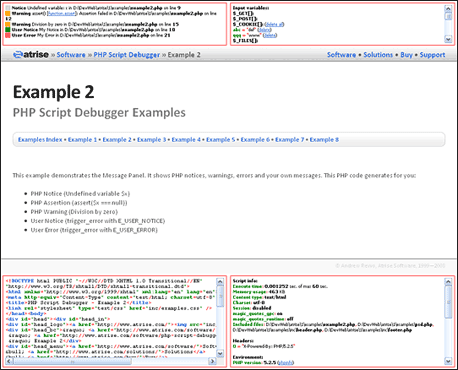458x370 pixels.
Task: Click 'PHP Notice (Undefined variable $x)' bullet
Action: 80,194
